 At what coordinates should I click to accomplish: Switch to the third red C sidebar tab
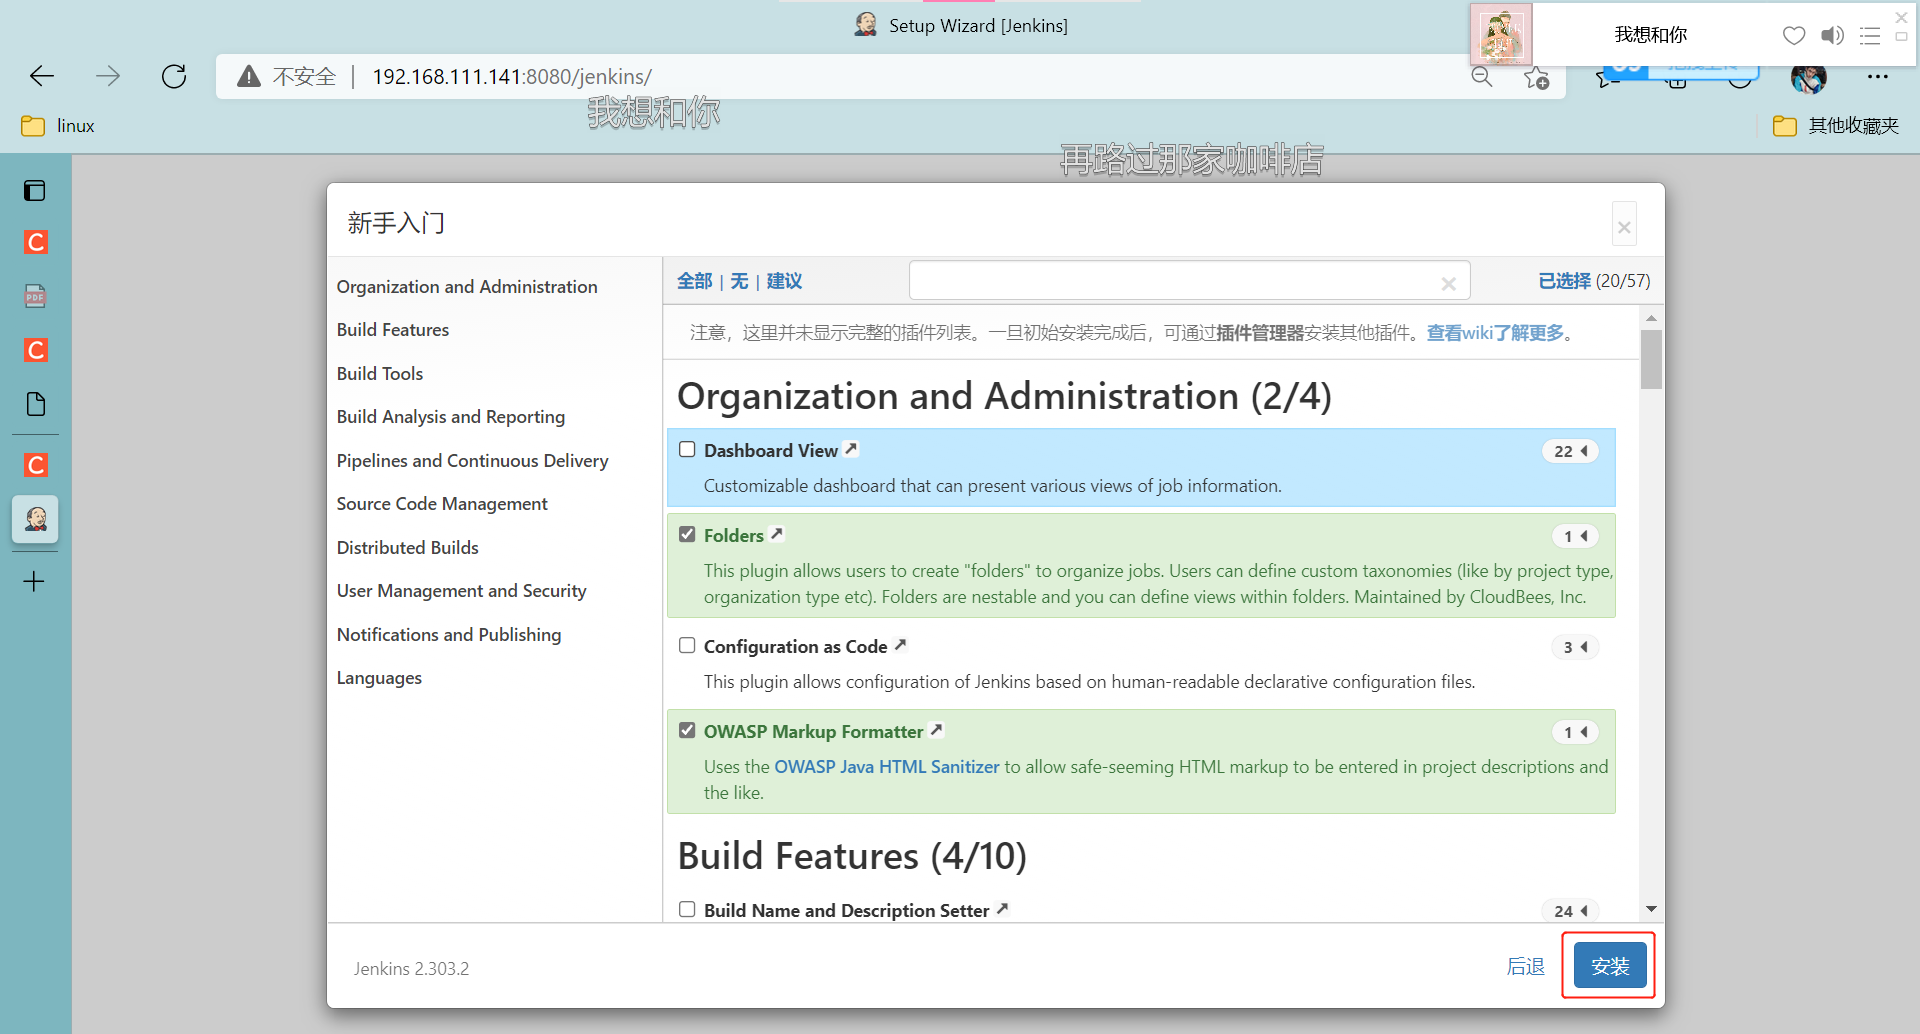(35, 465)
